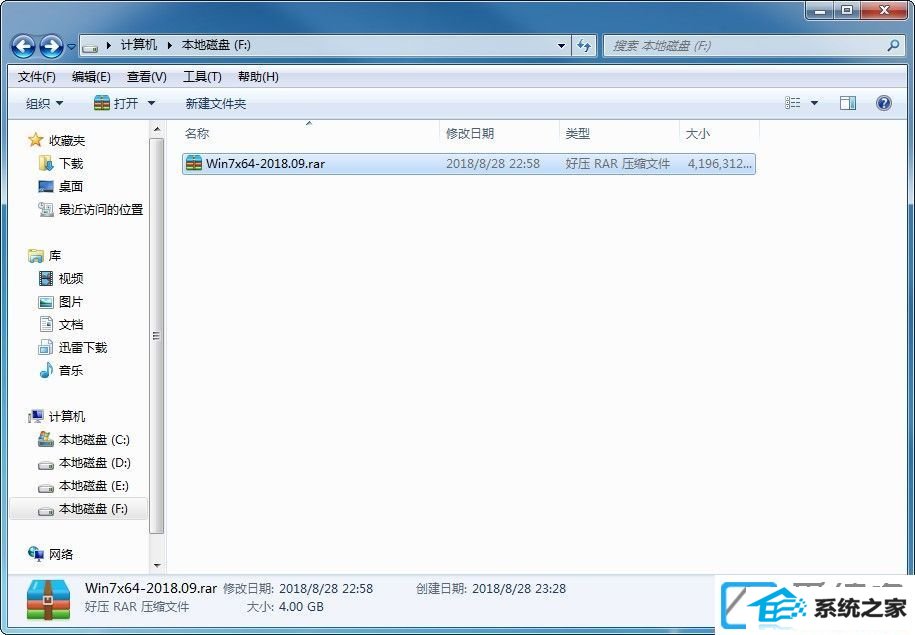Open the 视频 library
The width and height of the screenshot is (915, 635).
71,278
